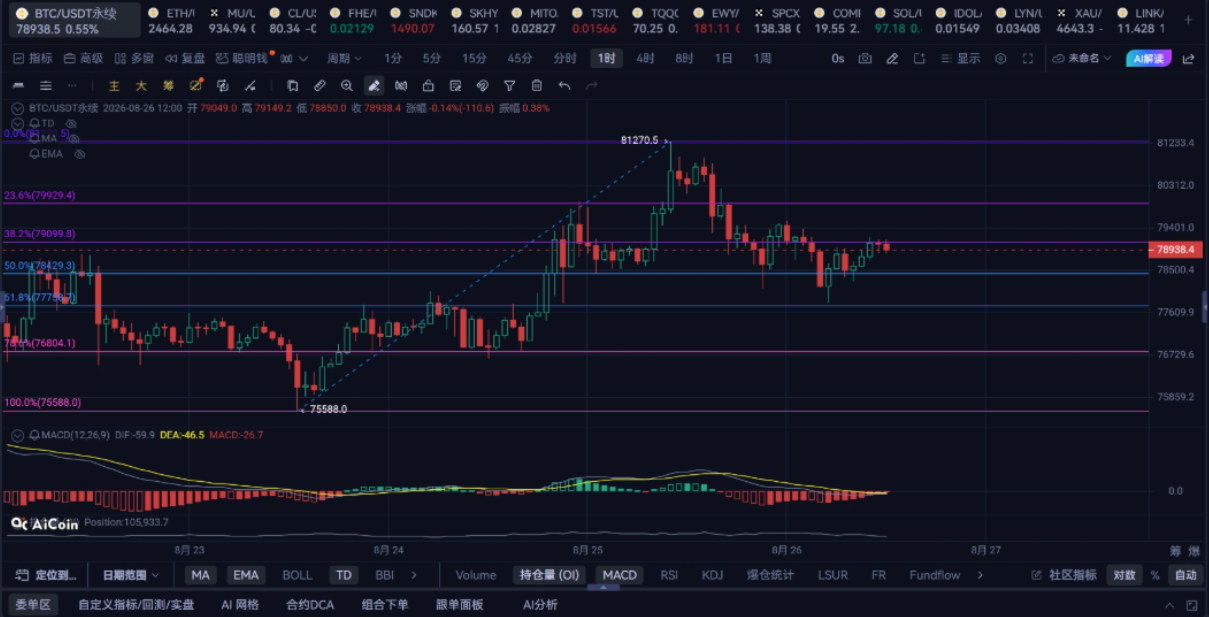Toggle 自动 auto scale
This screenshot has height=617, width=1209.
(1186, 575)
